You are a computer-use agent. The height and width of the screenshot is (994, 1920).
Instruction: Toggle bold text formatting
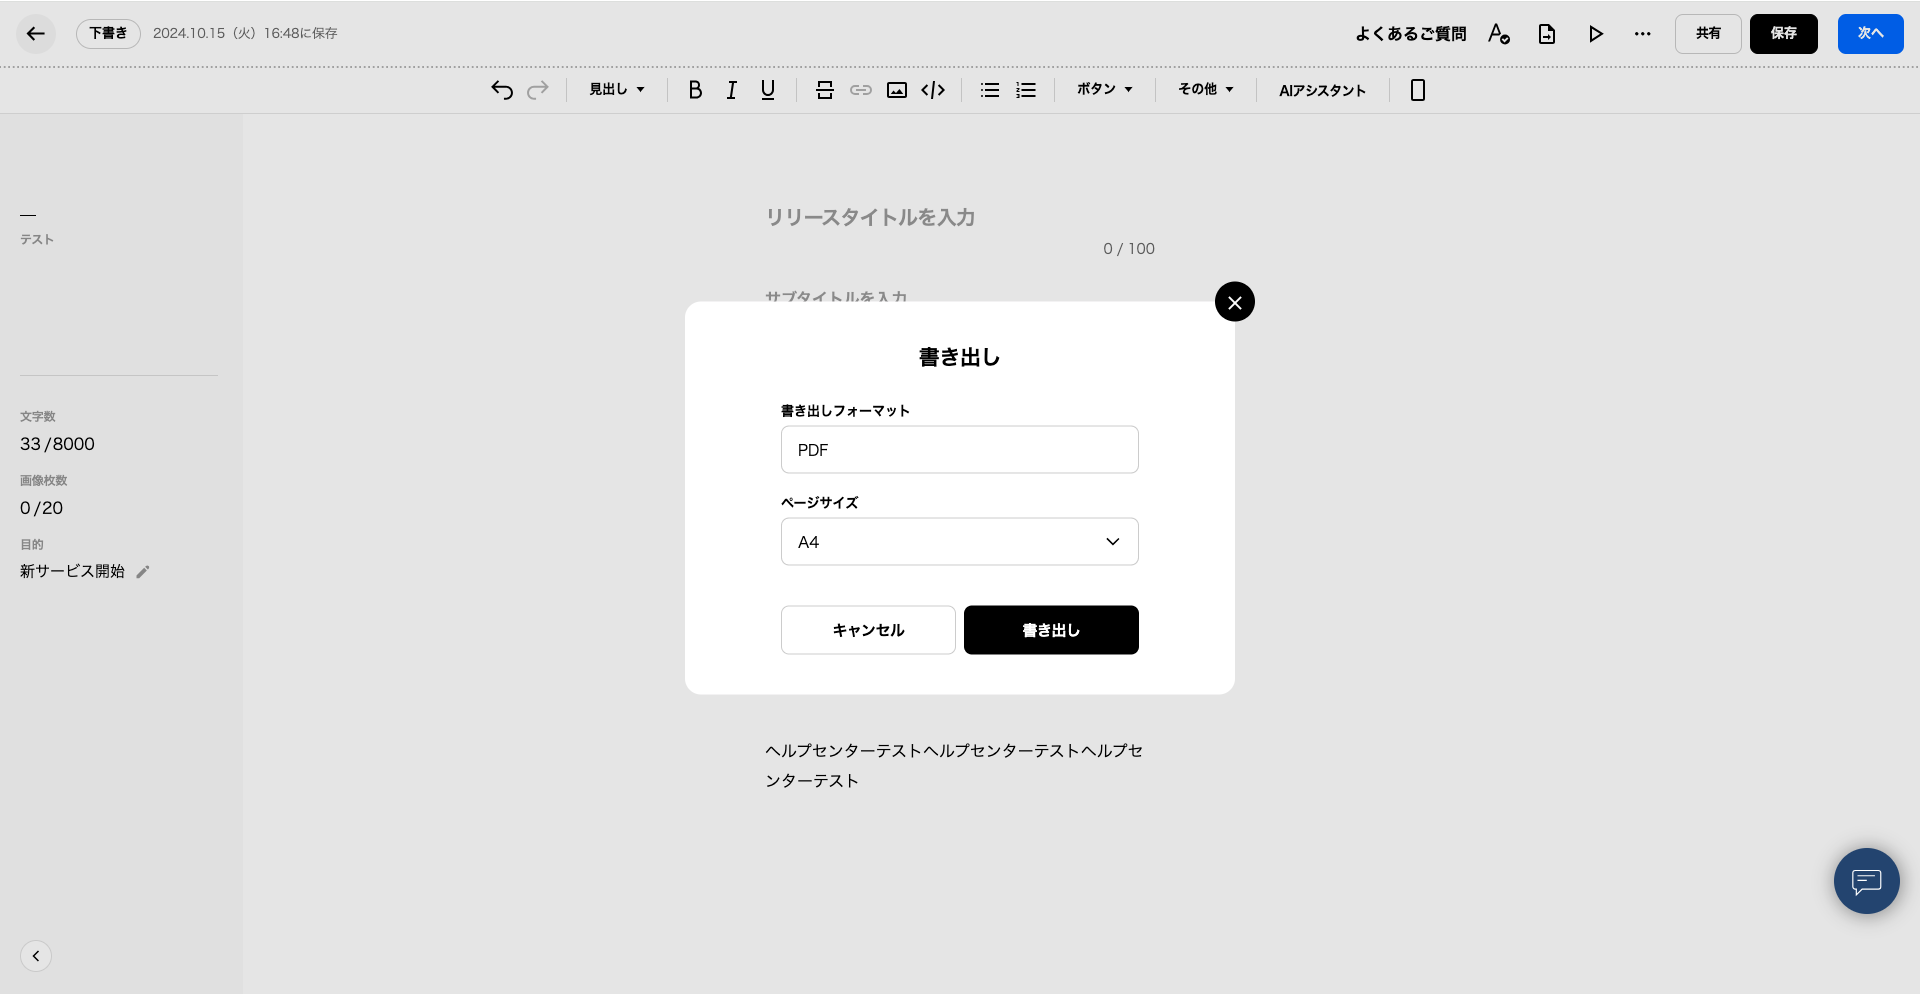click(x=695, y=90)
